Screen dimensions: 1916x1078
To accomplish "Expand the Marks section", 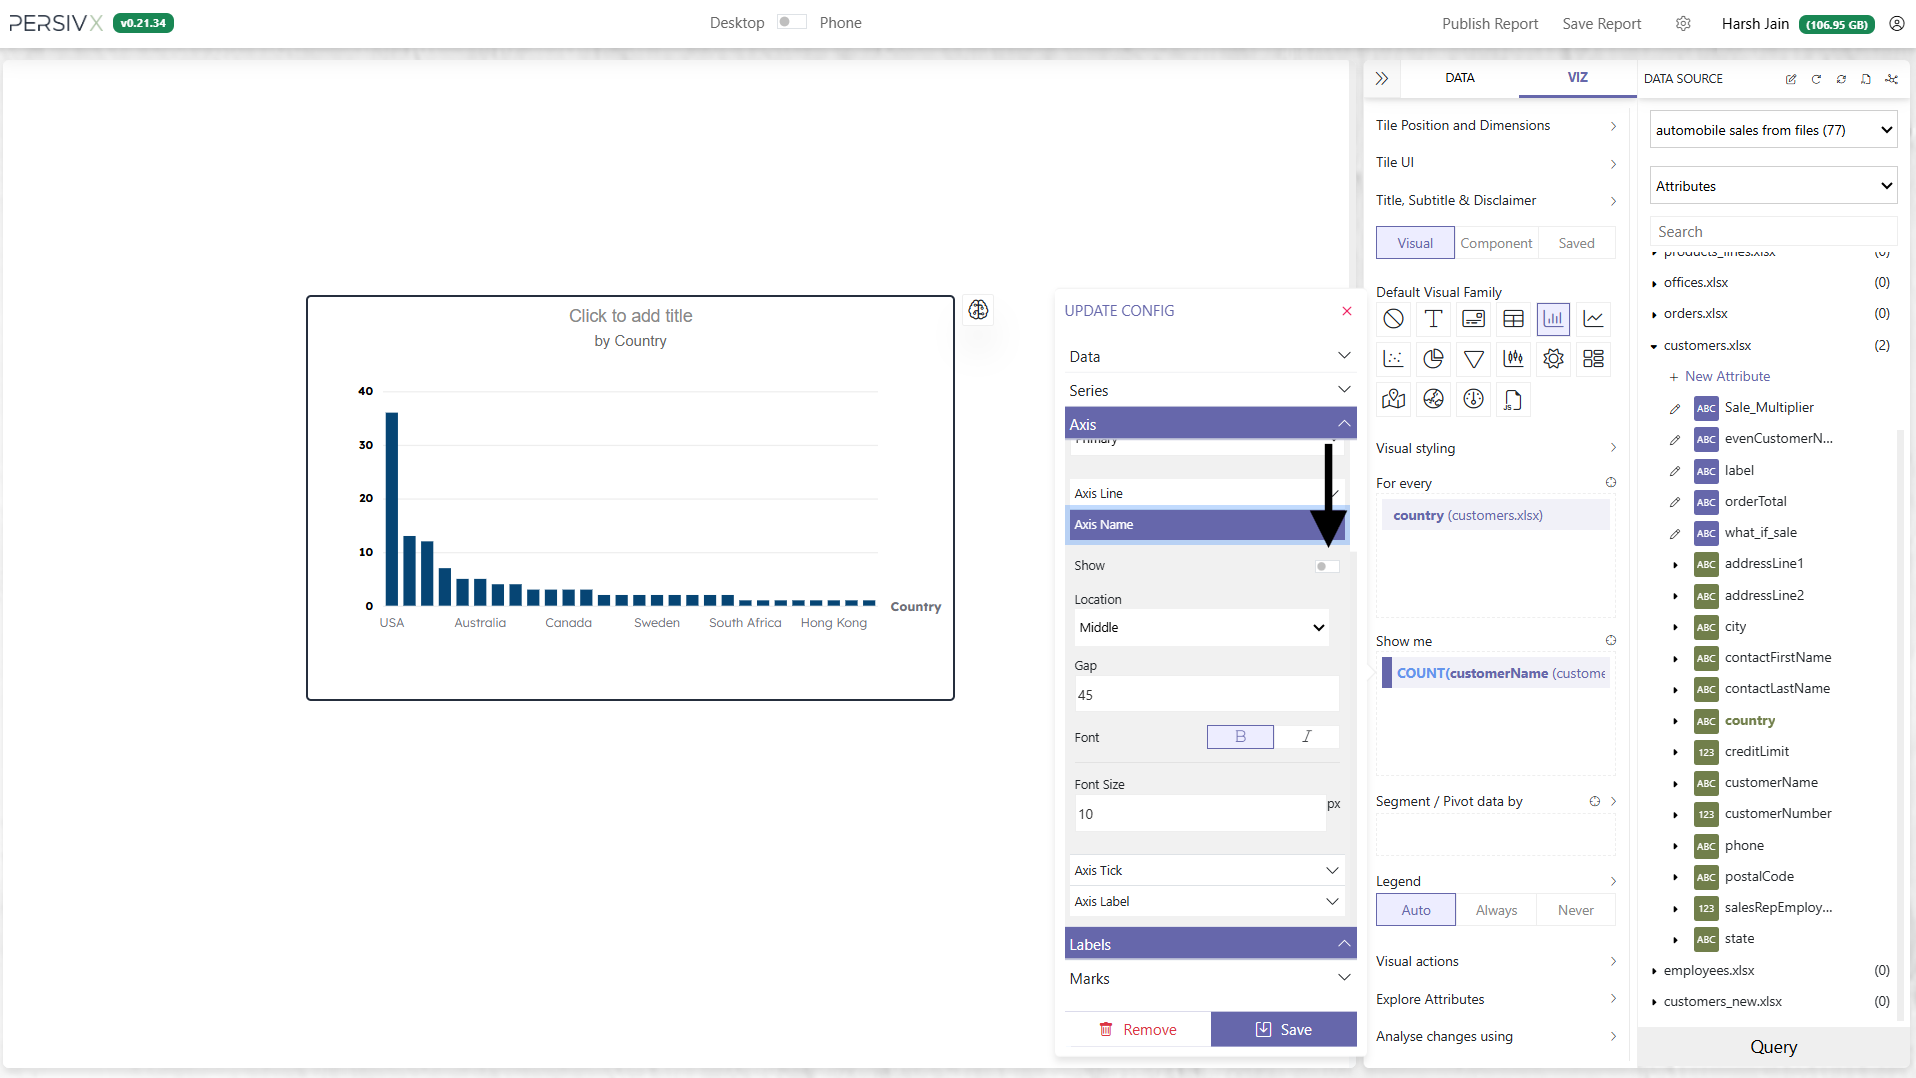I will point(1210,979).
